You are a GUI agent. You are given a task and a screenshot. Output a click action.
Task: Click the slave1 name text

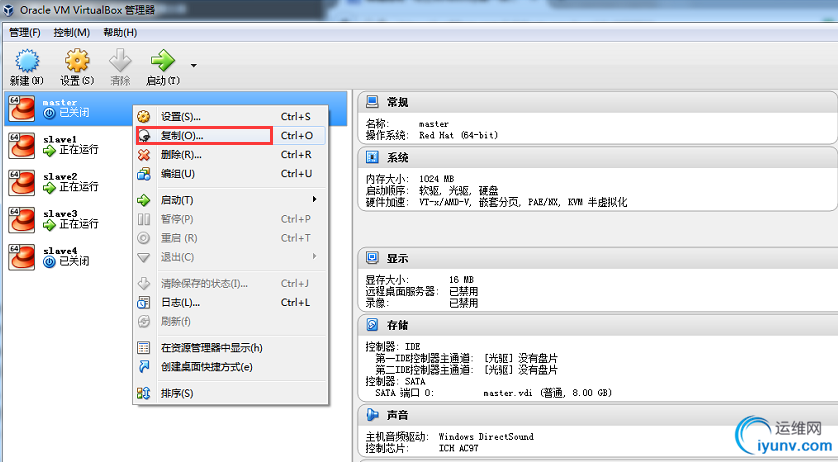tap(60, 140)
